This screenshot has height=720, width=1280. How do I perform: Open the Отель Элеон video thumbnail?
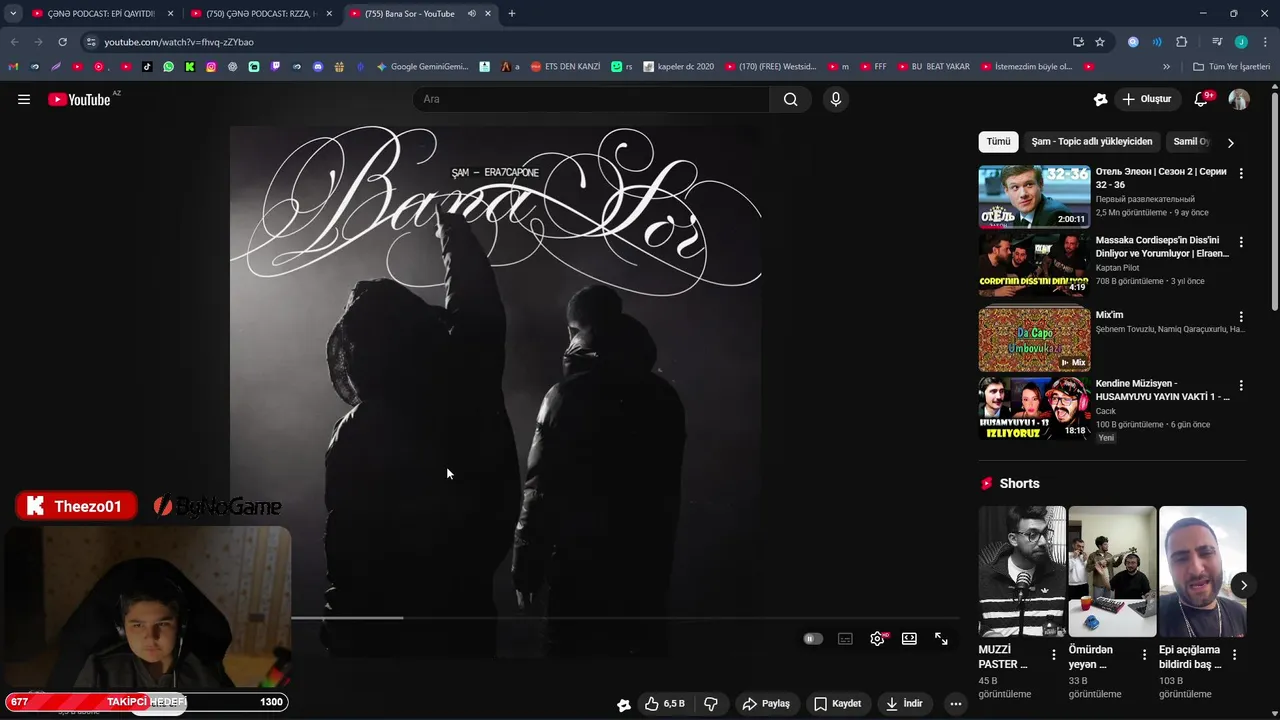(1034, 197)
